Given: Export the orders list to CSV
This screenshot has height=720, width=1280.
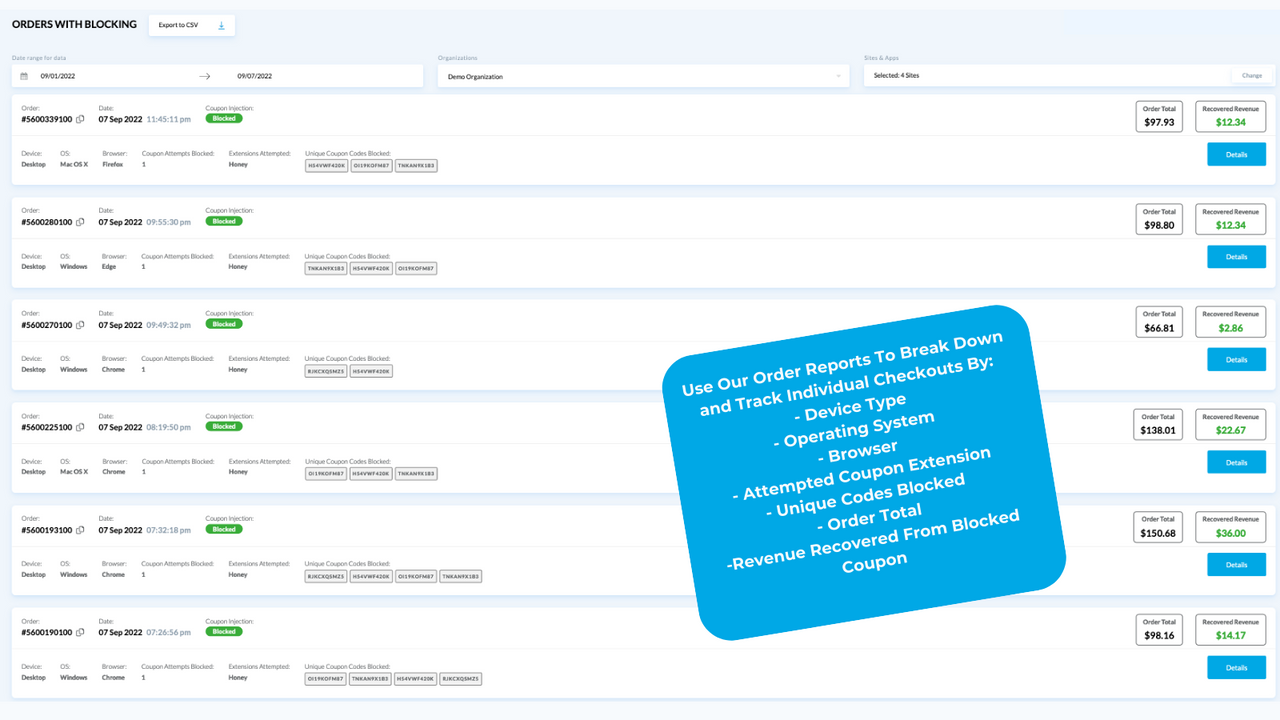Looking at the screenshot, I should (x=192, y=25).
